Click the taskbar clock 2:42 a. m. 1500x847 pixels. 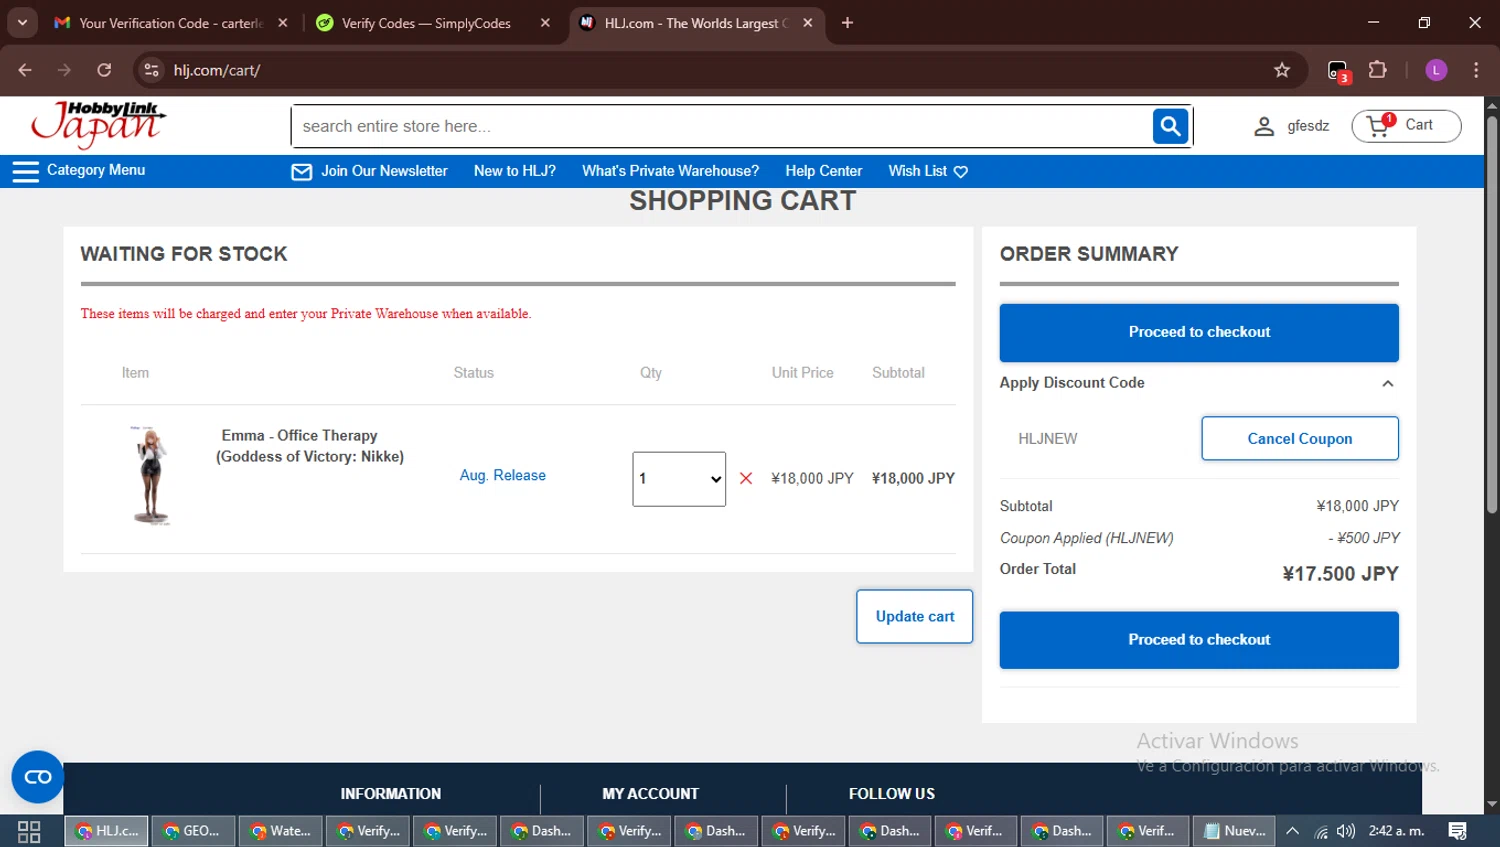1396,831
